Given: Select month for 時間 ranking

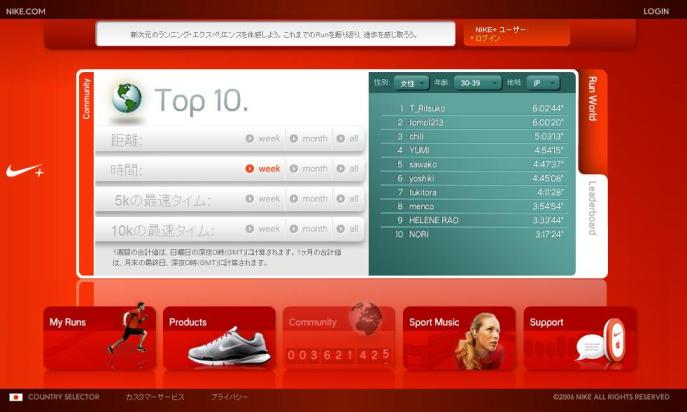Looking at the screenshot, I should coord(309,169).
